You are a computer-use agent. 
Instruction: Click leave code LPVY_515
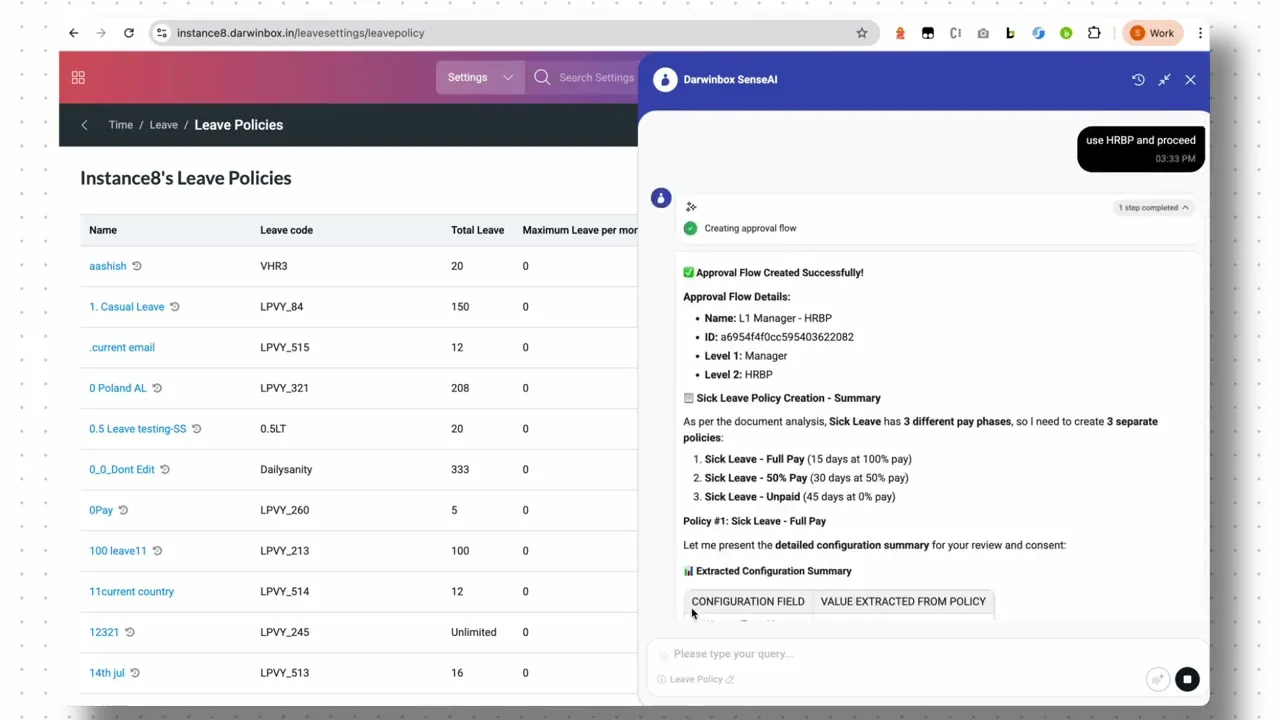coord(285,348)
